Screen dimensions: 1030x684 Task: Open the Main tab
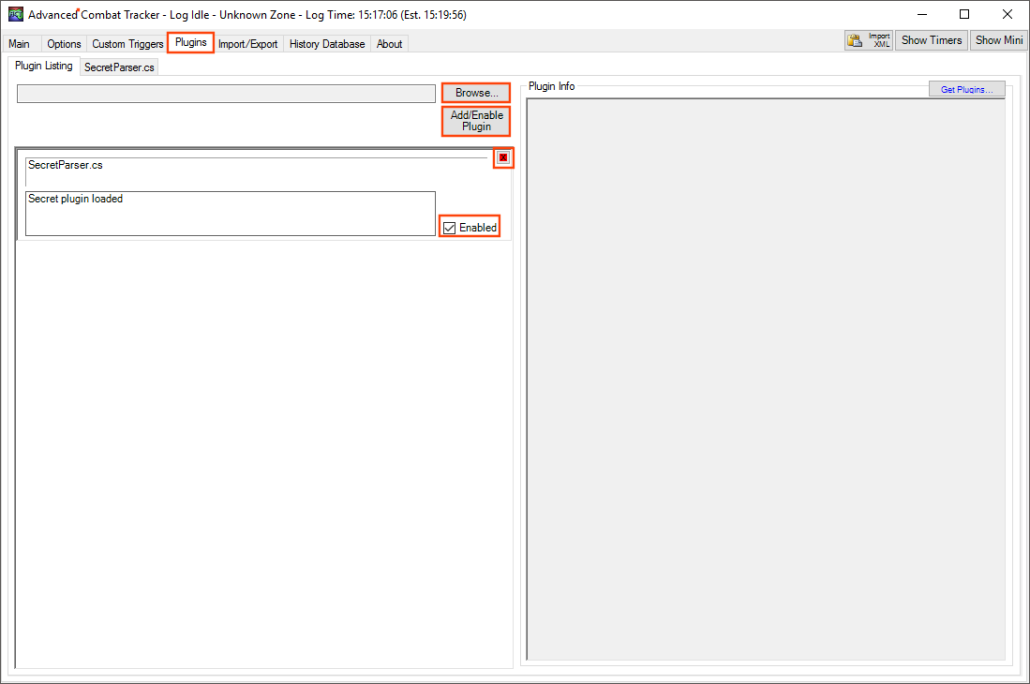coord(19,44)
